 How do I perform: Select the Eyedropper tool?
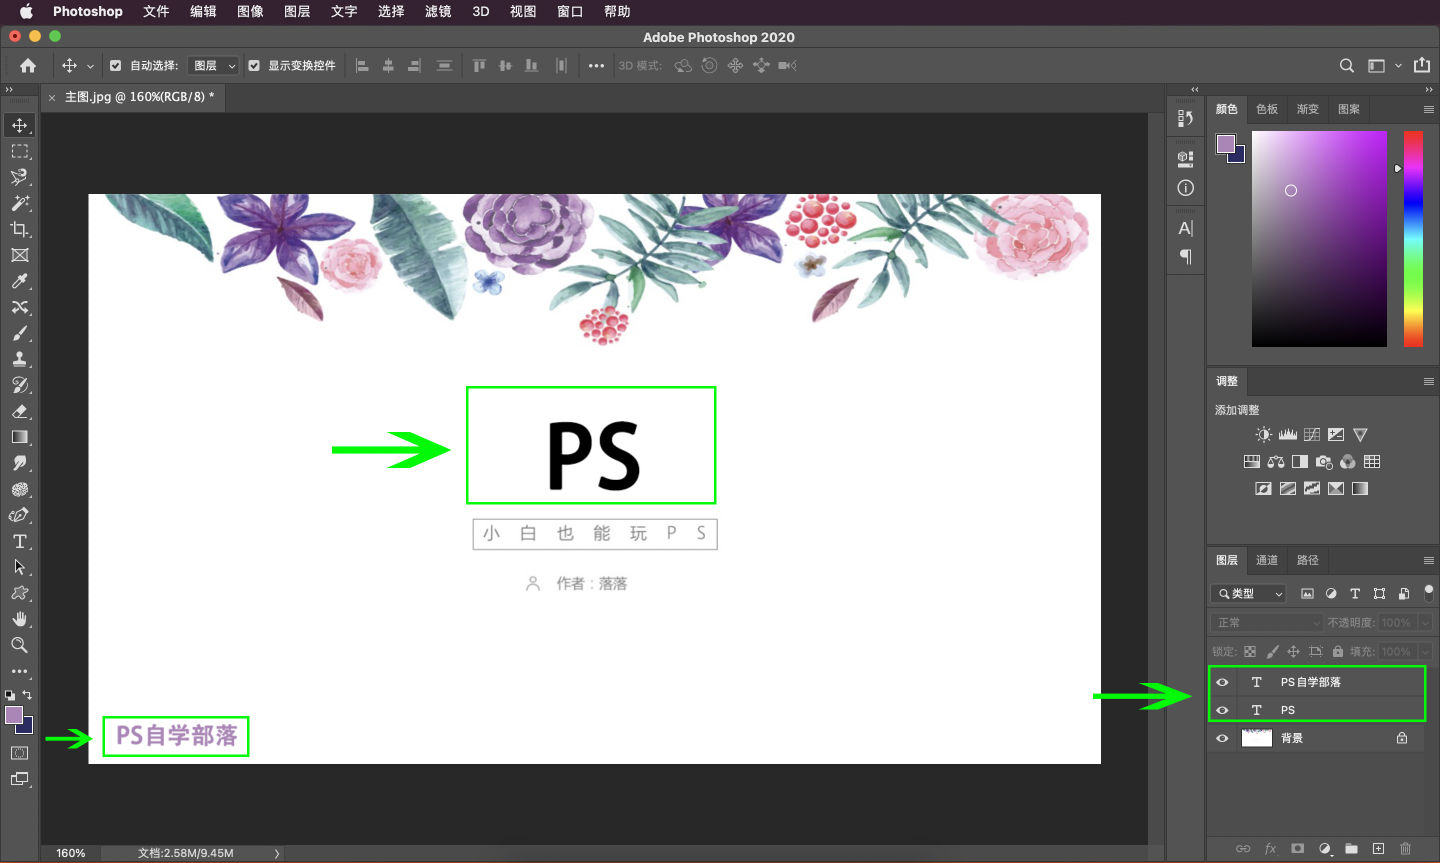click(19, 281)
